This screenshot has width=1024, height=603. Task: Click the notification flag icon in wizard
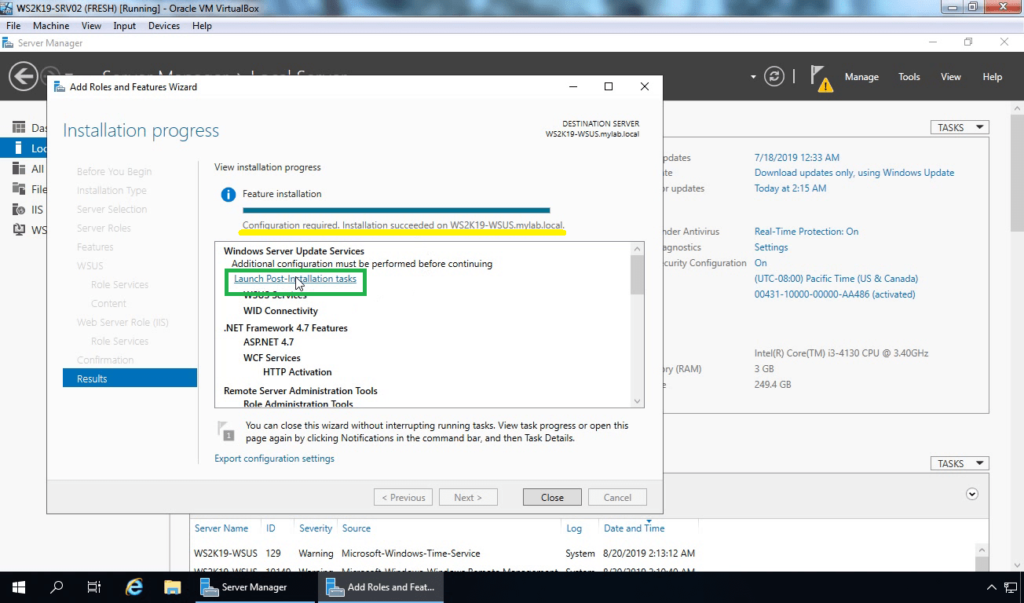[225, 431]
